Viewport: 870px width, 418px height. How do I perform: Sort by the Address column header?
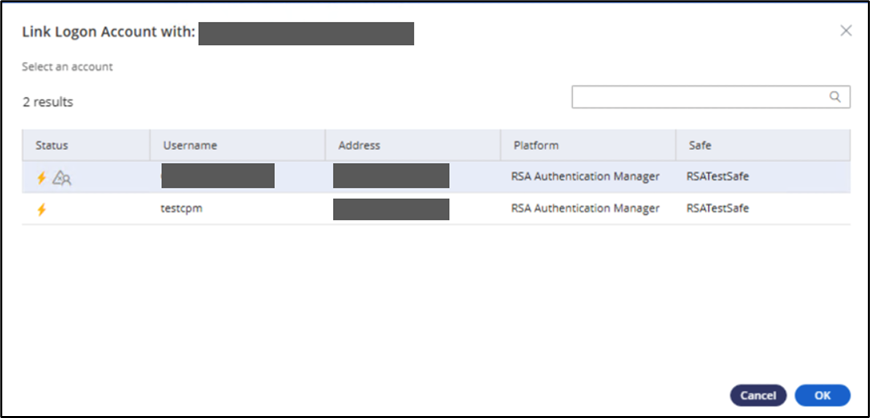pos(359,146)
